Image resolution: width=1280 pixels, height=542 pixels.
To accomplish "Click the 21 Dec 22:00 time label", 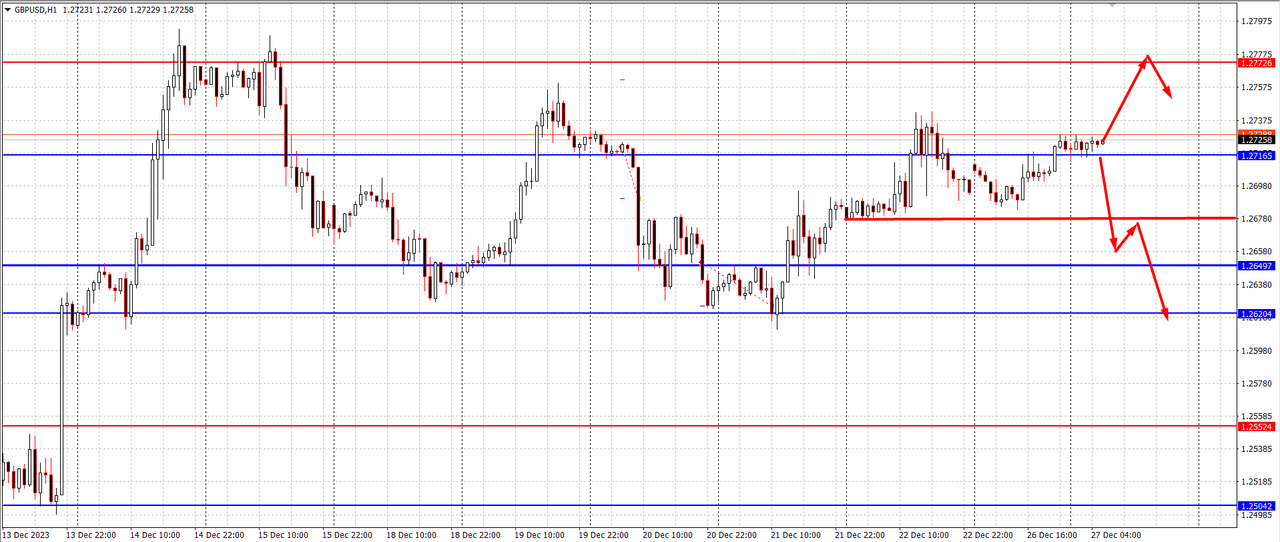I will coord(859,535).
